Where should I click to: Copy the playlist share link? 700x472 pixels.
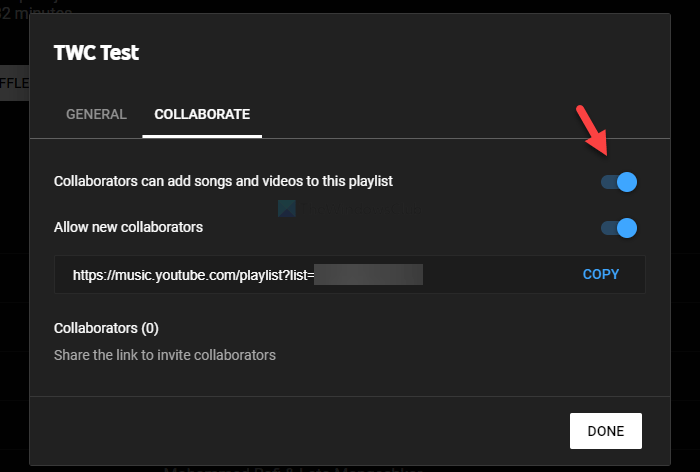coord(601,274)
